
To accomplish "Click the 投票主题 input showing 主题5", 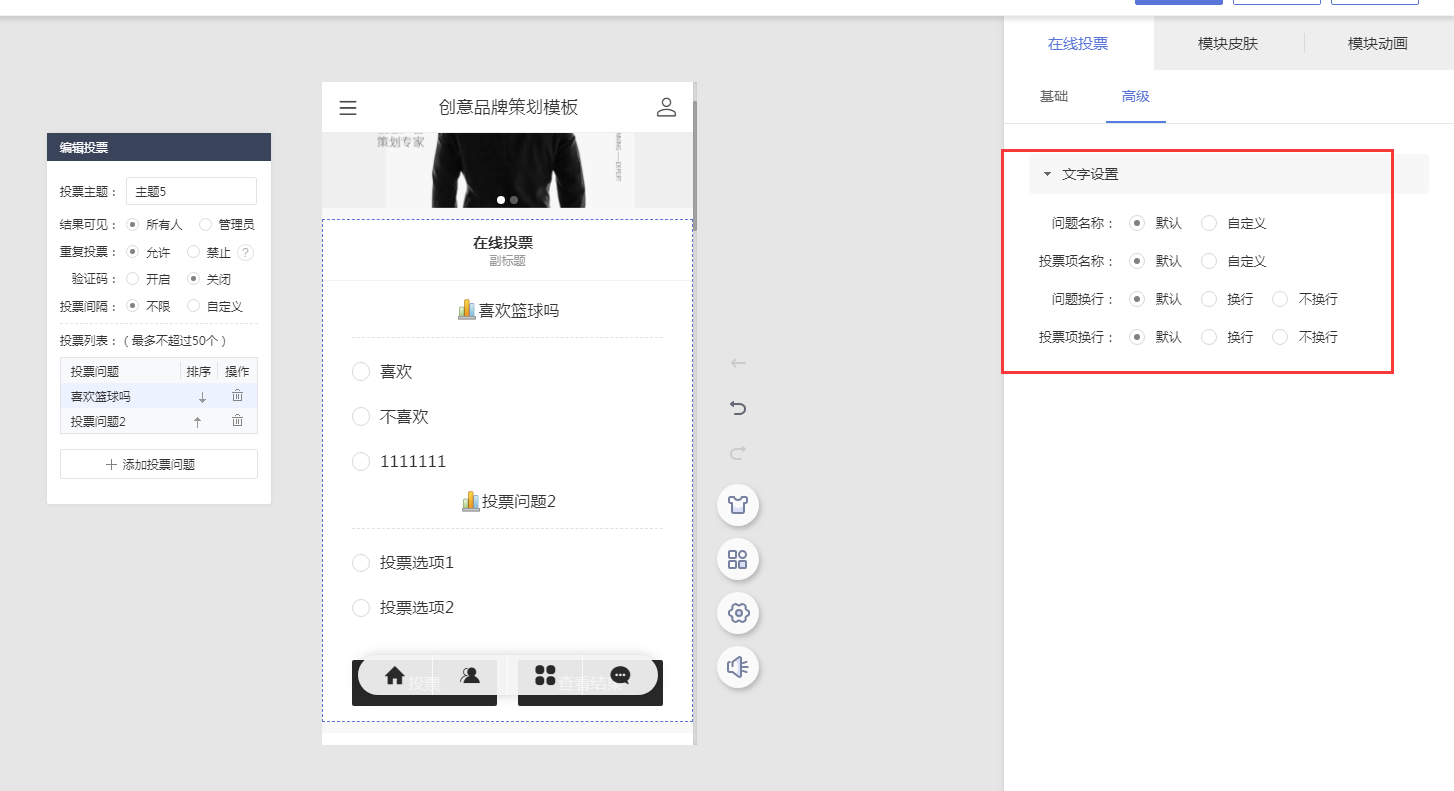I will pyautogui.click(x=190, y=191).
